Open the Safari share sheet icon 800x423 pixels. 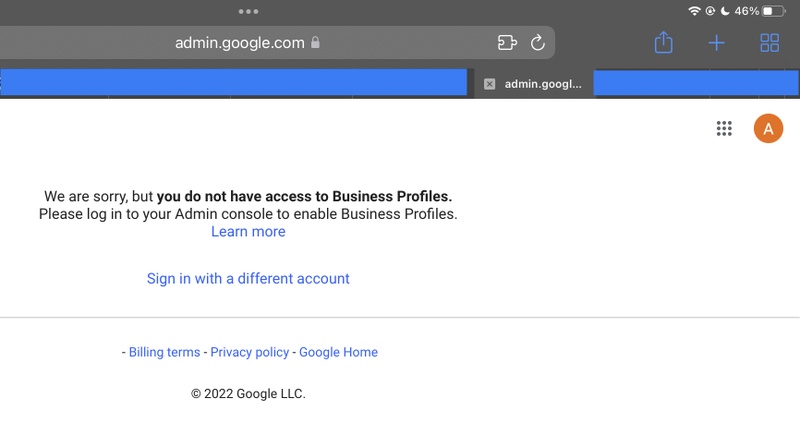(663, 42)
